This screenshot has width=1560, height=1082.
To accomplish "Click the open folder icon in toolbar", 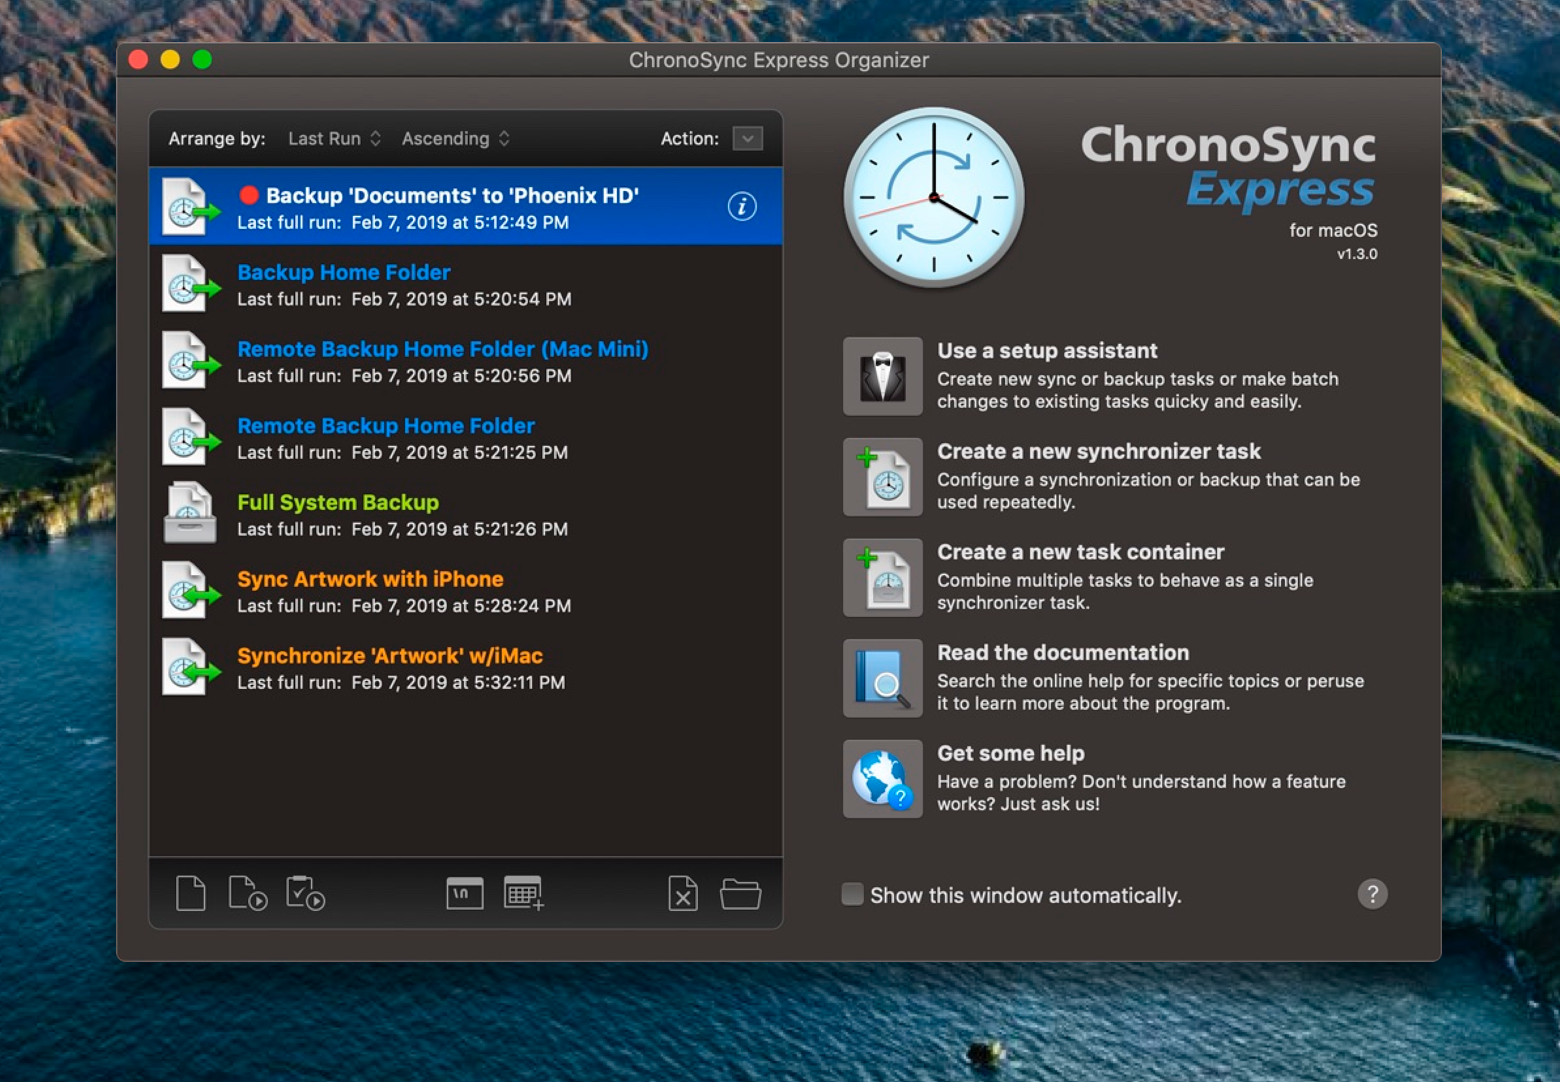I will pos(740,894).
